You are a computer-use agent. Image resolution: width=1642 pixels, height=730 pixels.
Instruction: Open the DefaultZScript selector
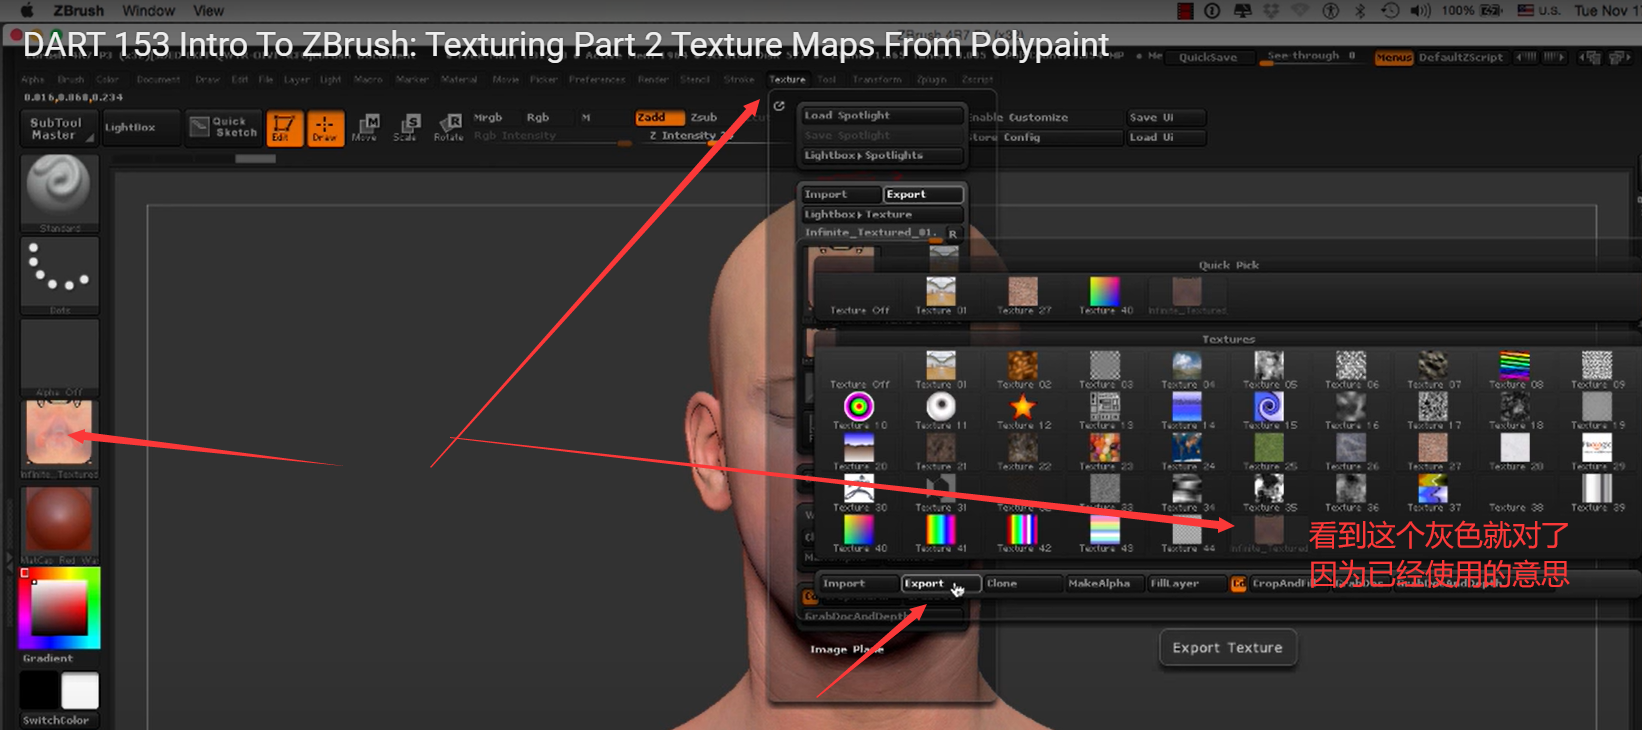[1460, 57]
